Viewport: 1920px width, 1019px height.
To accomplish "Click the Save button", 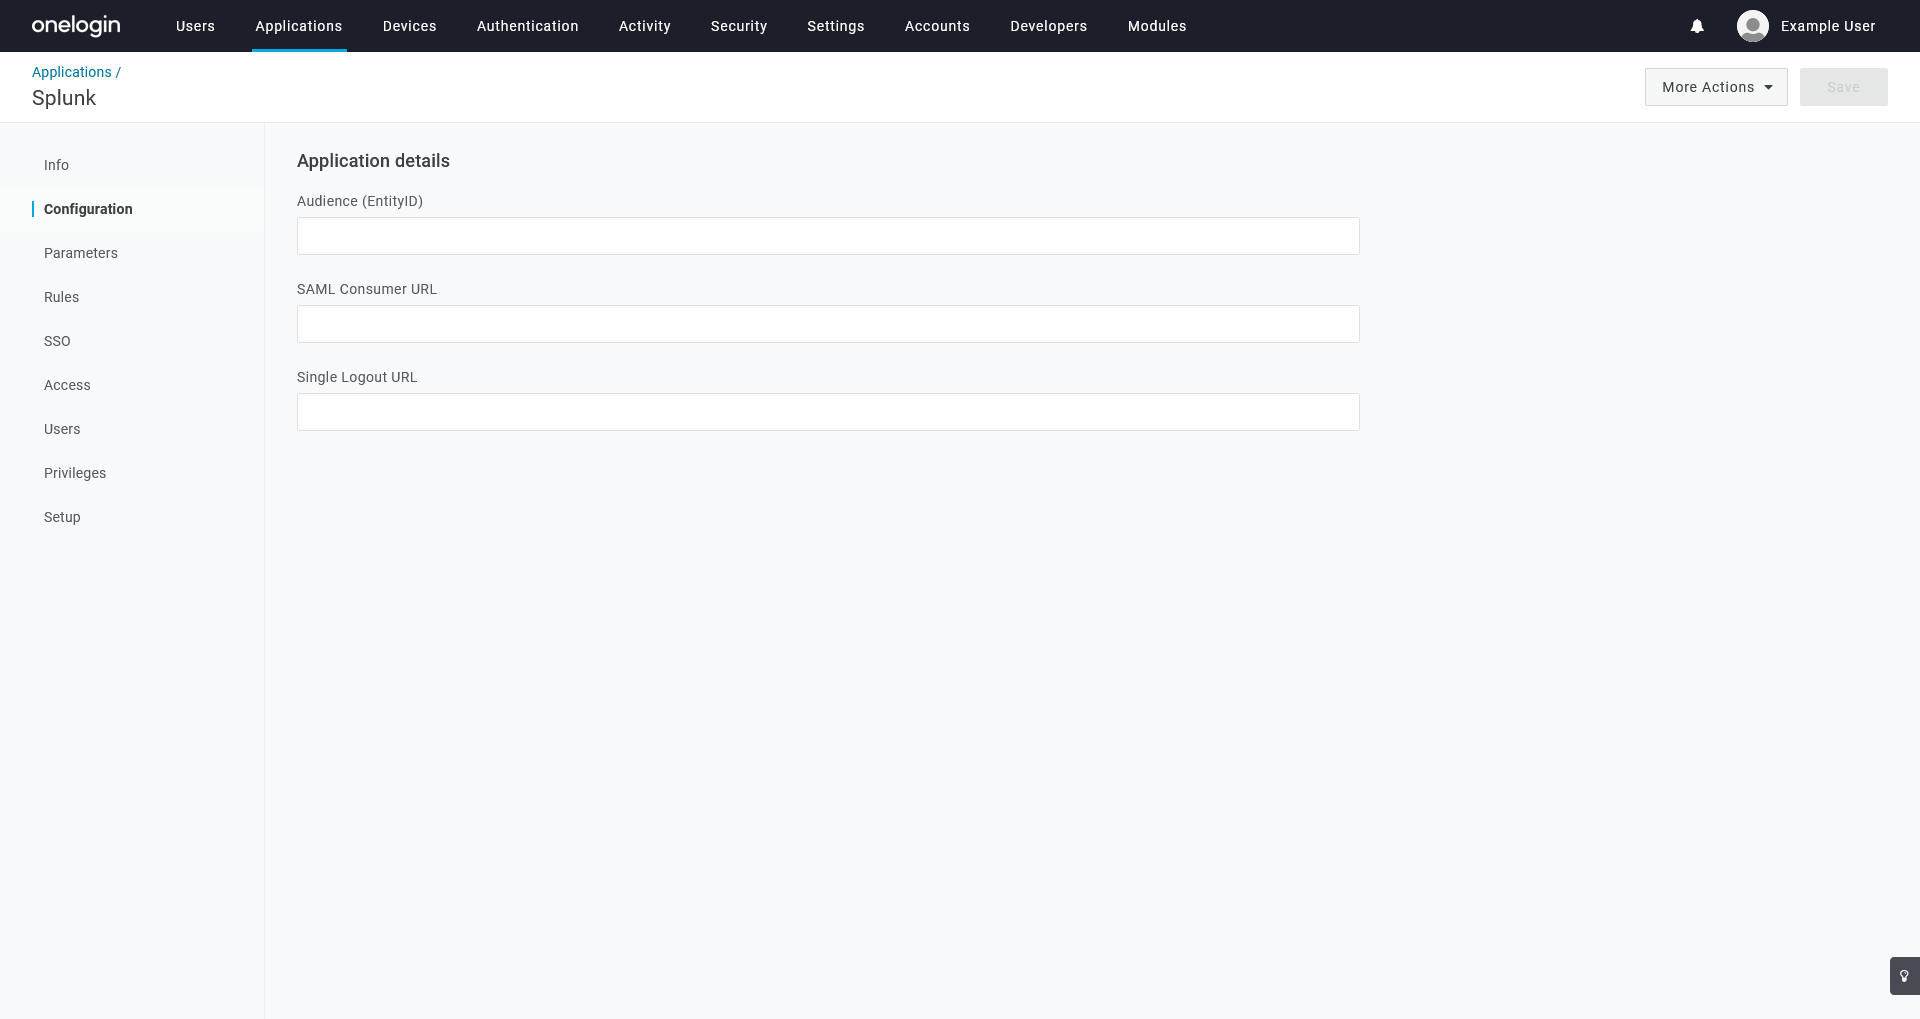I will tap(1843, 87).
